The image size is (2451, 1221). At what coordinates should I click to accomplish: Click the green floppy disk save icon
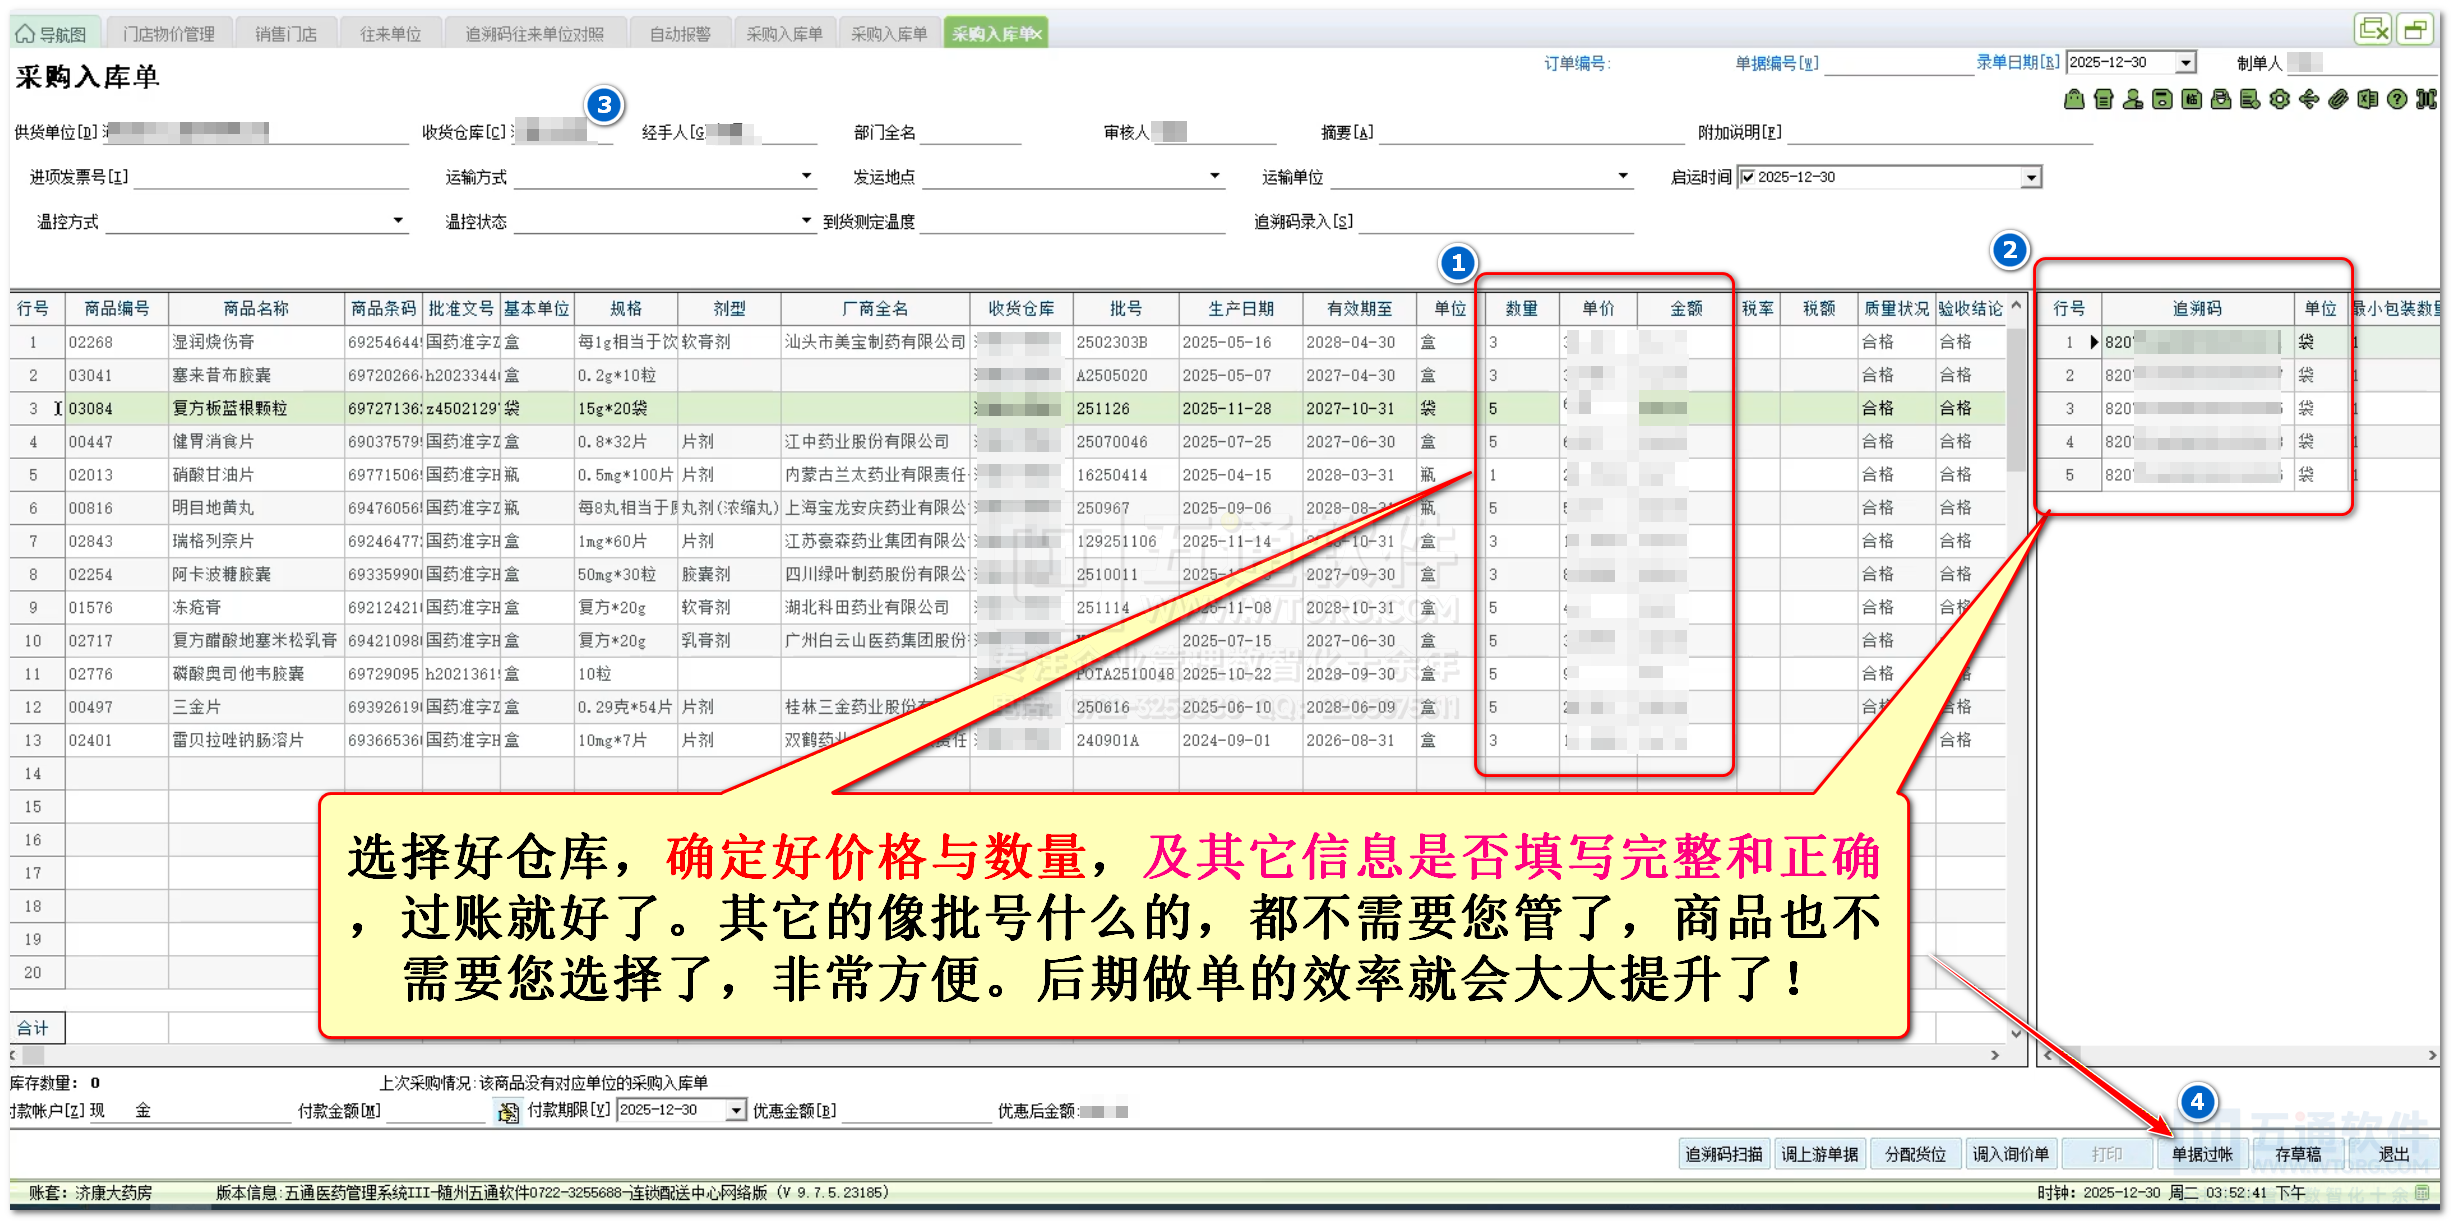pos(2162,99)
